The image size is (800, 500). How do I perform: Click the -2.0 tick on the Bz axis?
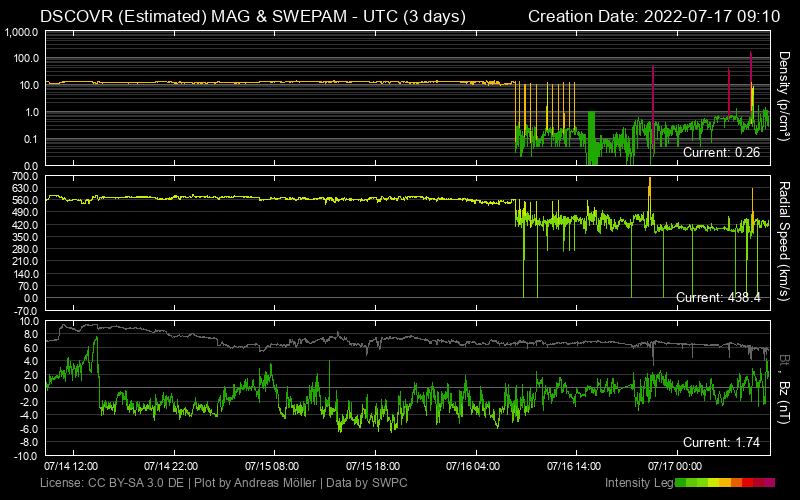click(28, 402)
